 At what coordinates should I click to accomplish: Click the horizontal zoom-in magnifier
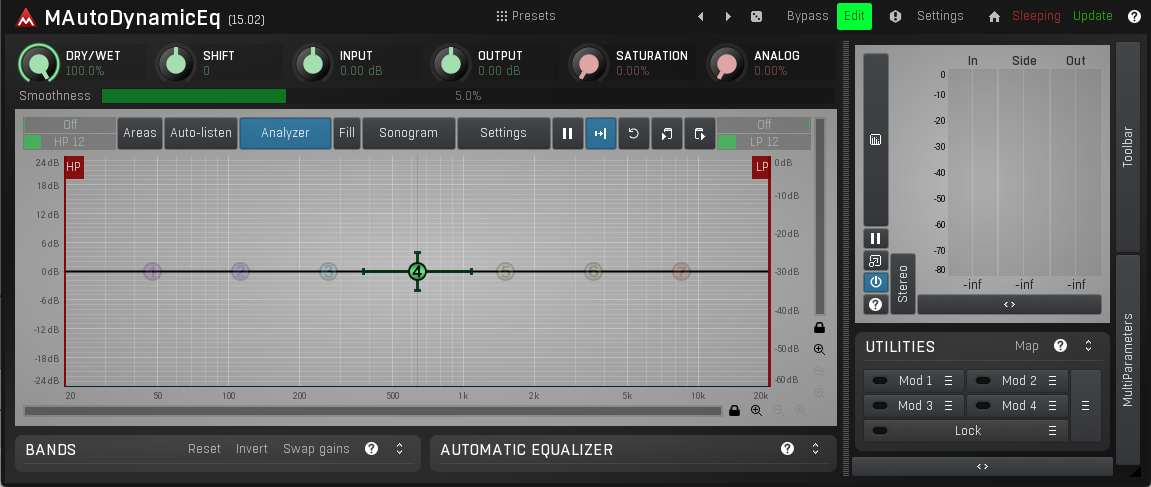point(756,411)
